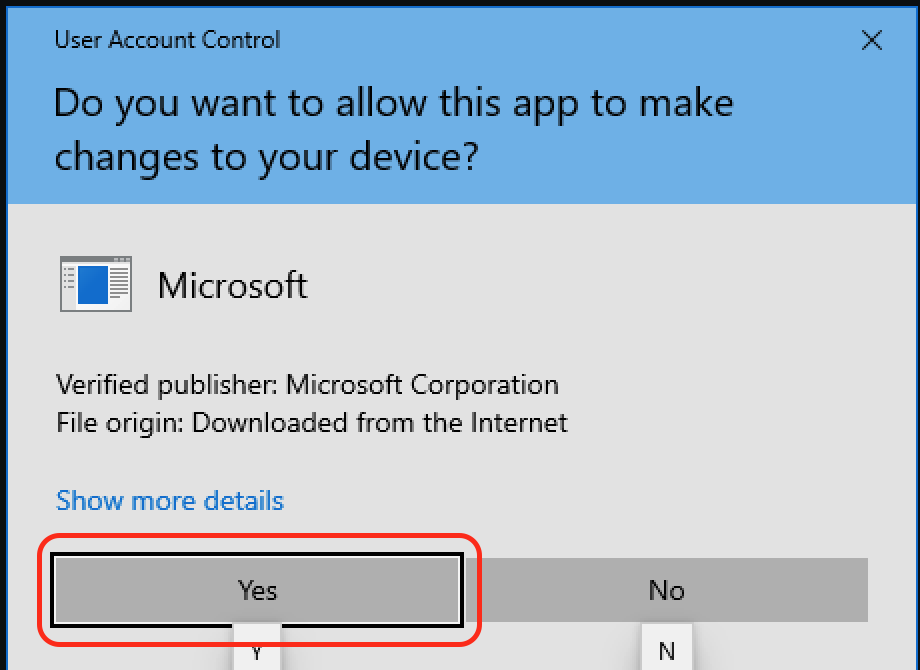Click the N key tip below No
Viewport: 920px width, 670px height.
point(666,652)
